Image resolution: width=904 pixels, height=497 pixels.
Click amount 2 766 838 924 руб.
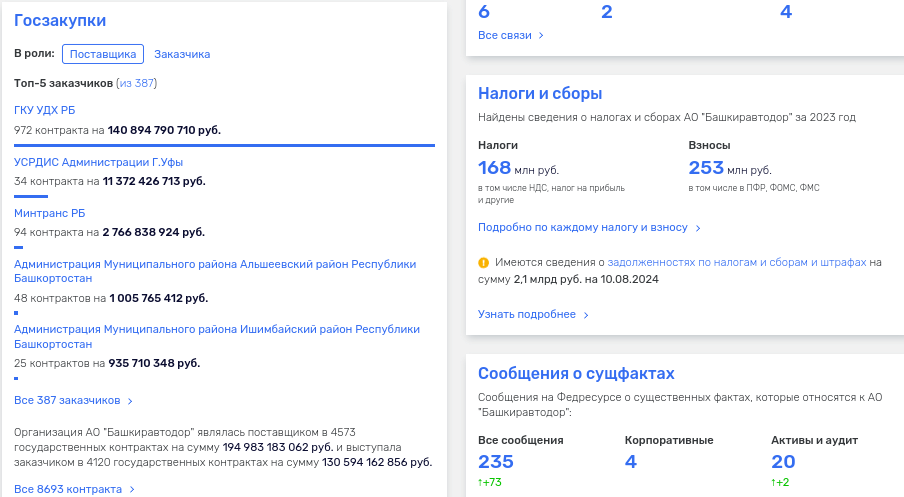click(x=153, y=232)
